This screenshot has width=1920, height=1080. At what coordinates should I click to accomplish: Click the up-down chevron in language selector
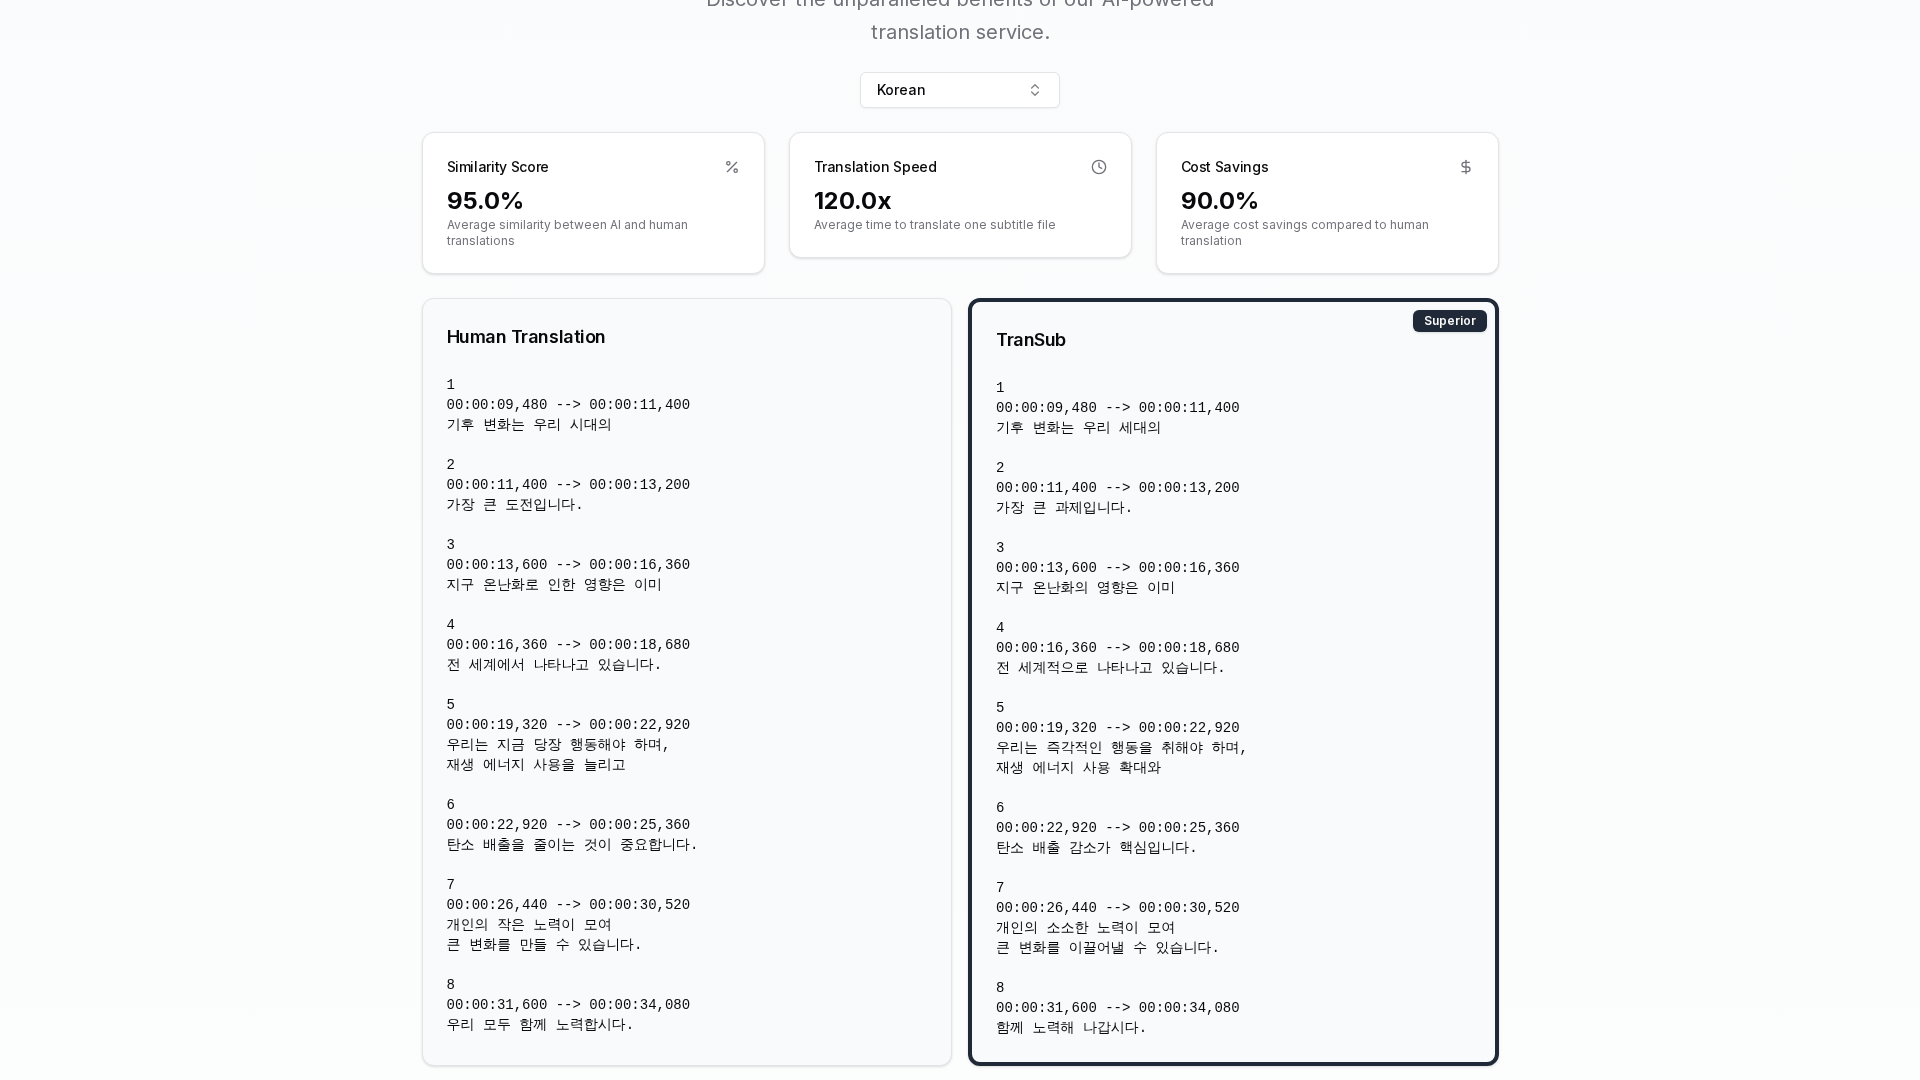[1035, 90]
